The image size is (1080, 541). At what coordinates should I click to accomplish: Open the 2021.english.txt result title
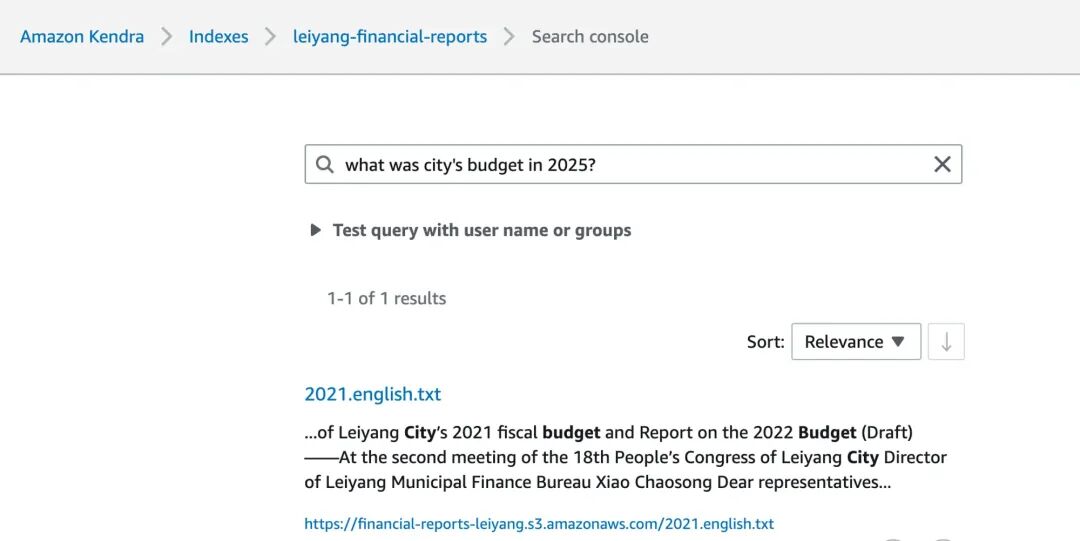tap(373, 394)
